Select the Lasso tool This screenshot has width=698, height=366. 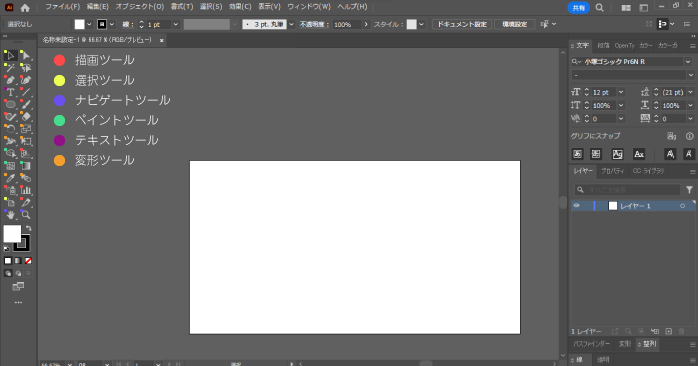pyautogui.click(x=26, y=68)
